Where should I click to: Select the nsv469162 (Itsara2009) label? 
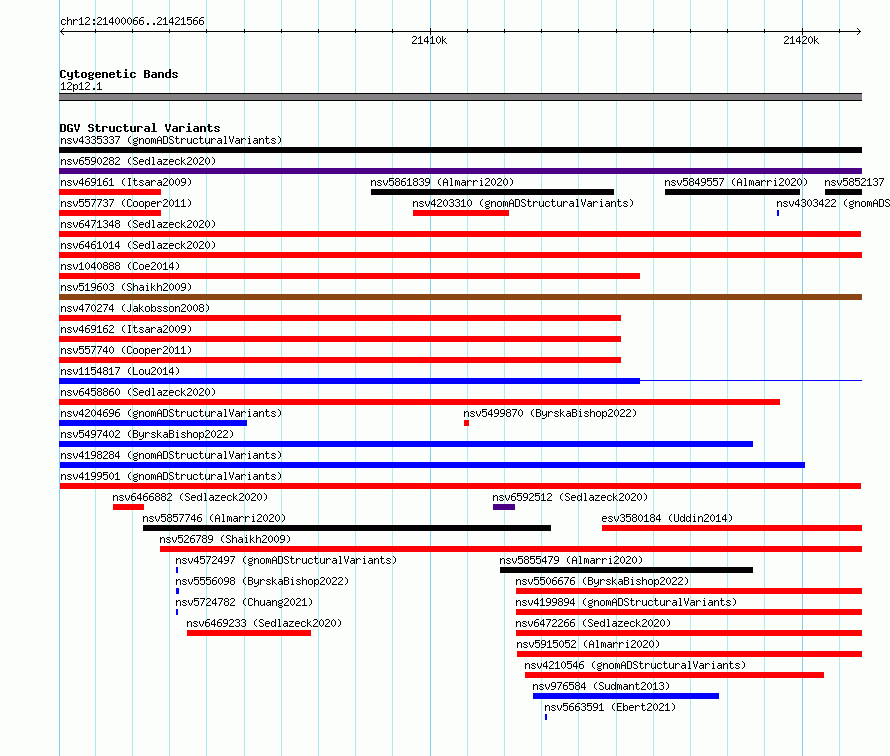coord(126,329)
